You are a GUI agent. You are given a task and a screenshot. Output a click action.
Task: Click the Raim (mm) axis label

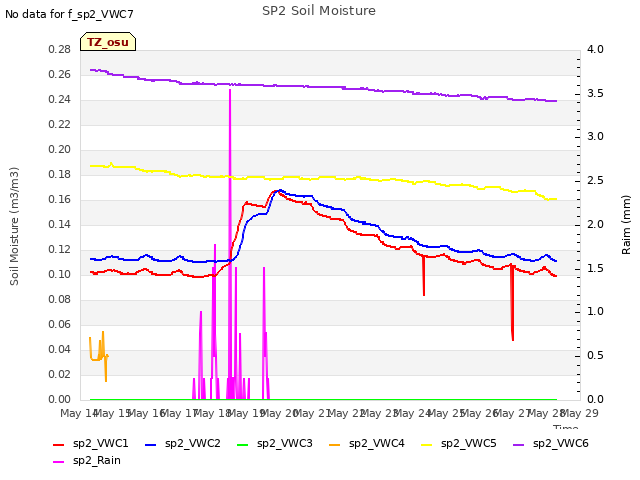point(626,225)
